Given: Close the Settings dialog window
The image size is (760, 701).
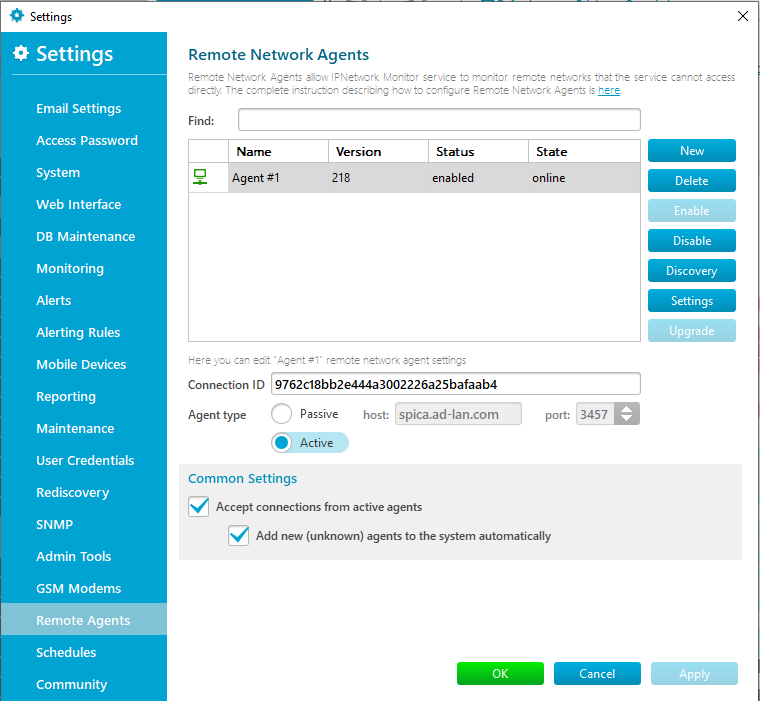Looking at the screenshot, I should [x=743, y=16].
